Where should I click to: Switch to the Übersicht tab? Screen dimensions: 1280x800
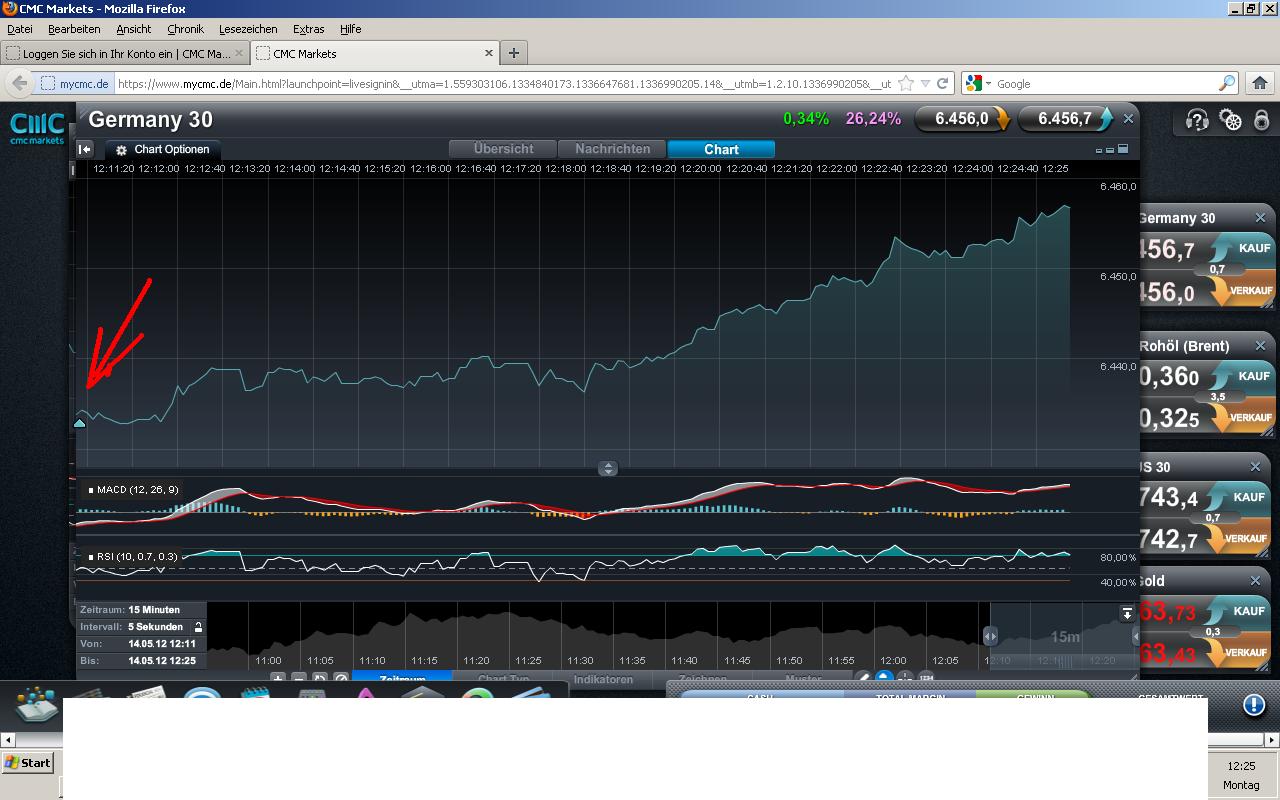click(503, 149)
